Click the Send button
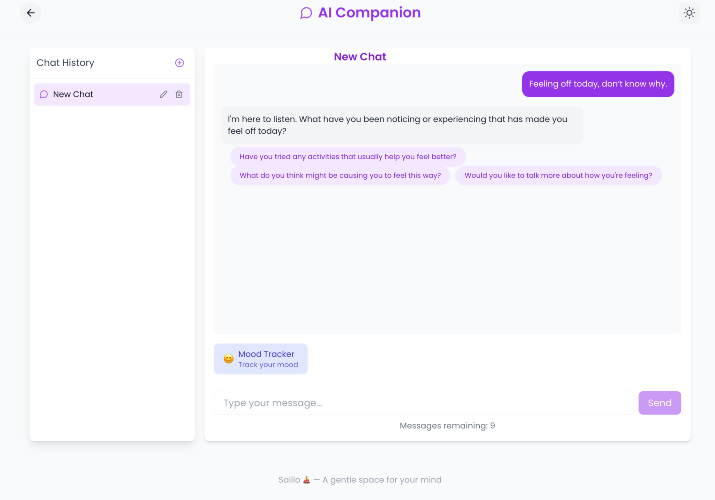715x500 pixels. pyautogui.click(x=659, y=403)
